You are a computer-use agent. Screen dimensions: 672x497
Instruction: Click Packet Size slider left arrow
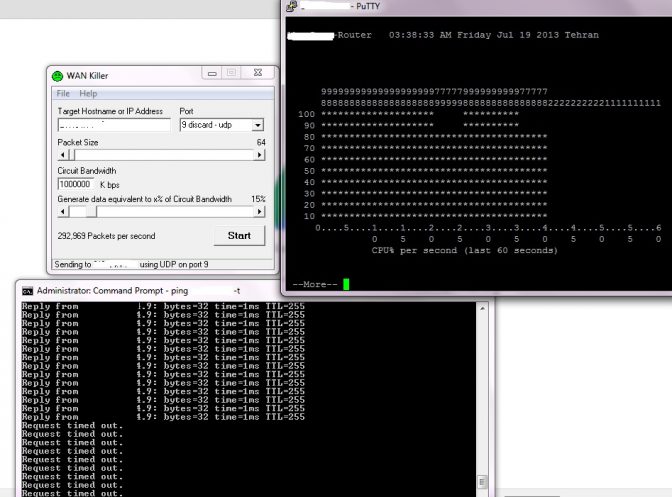(62, 155)
